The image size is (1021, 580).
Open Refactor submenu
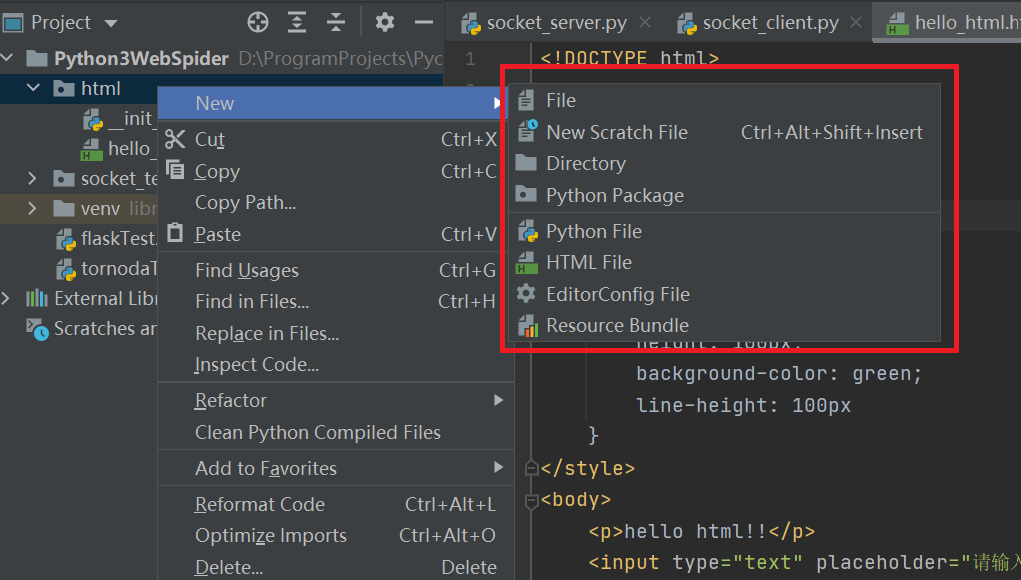[231, 401]
